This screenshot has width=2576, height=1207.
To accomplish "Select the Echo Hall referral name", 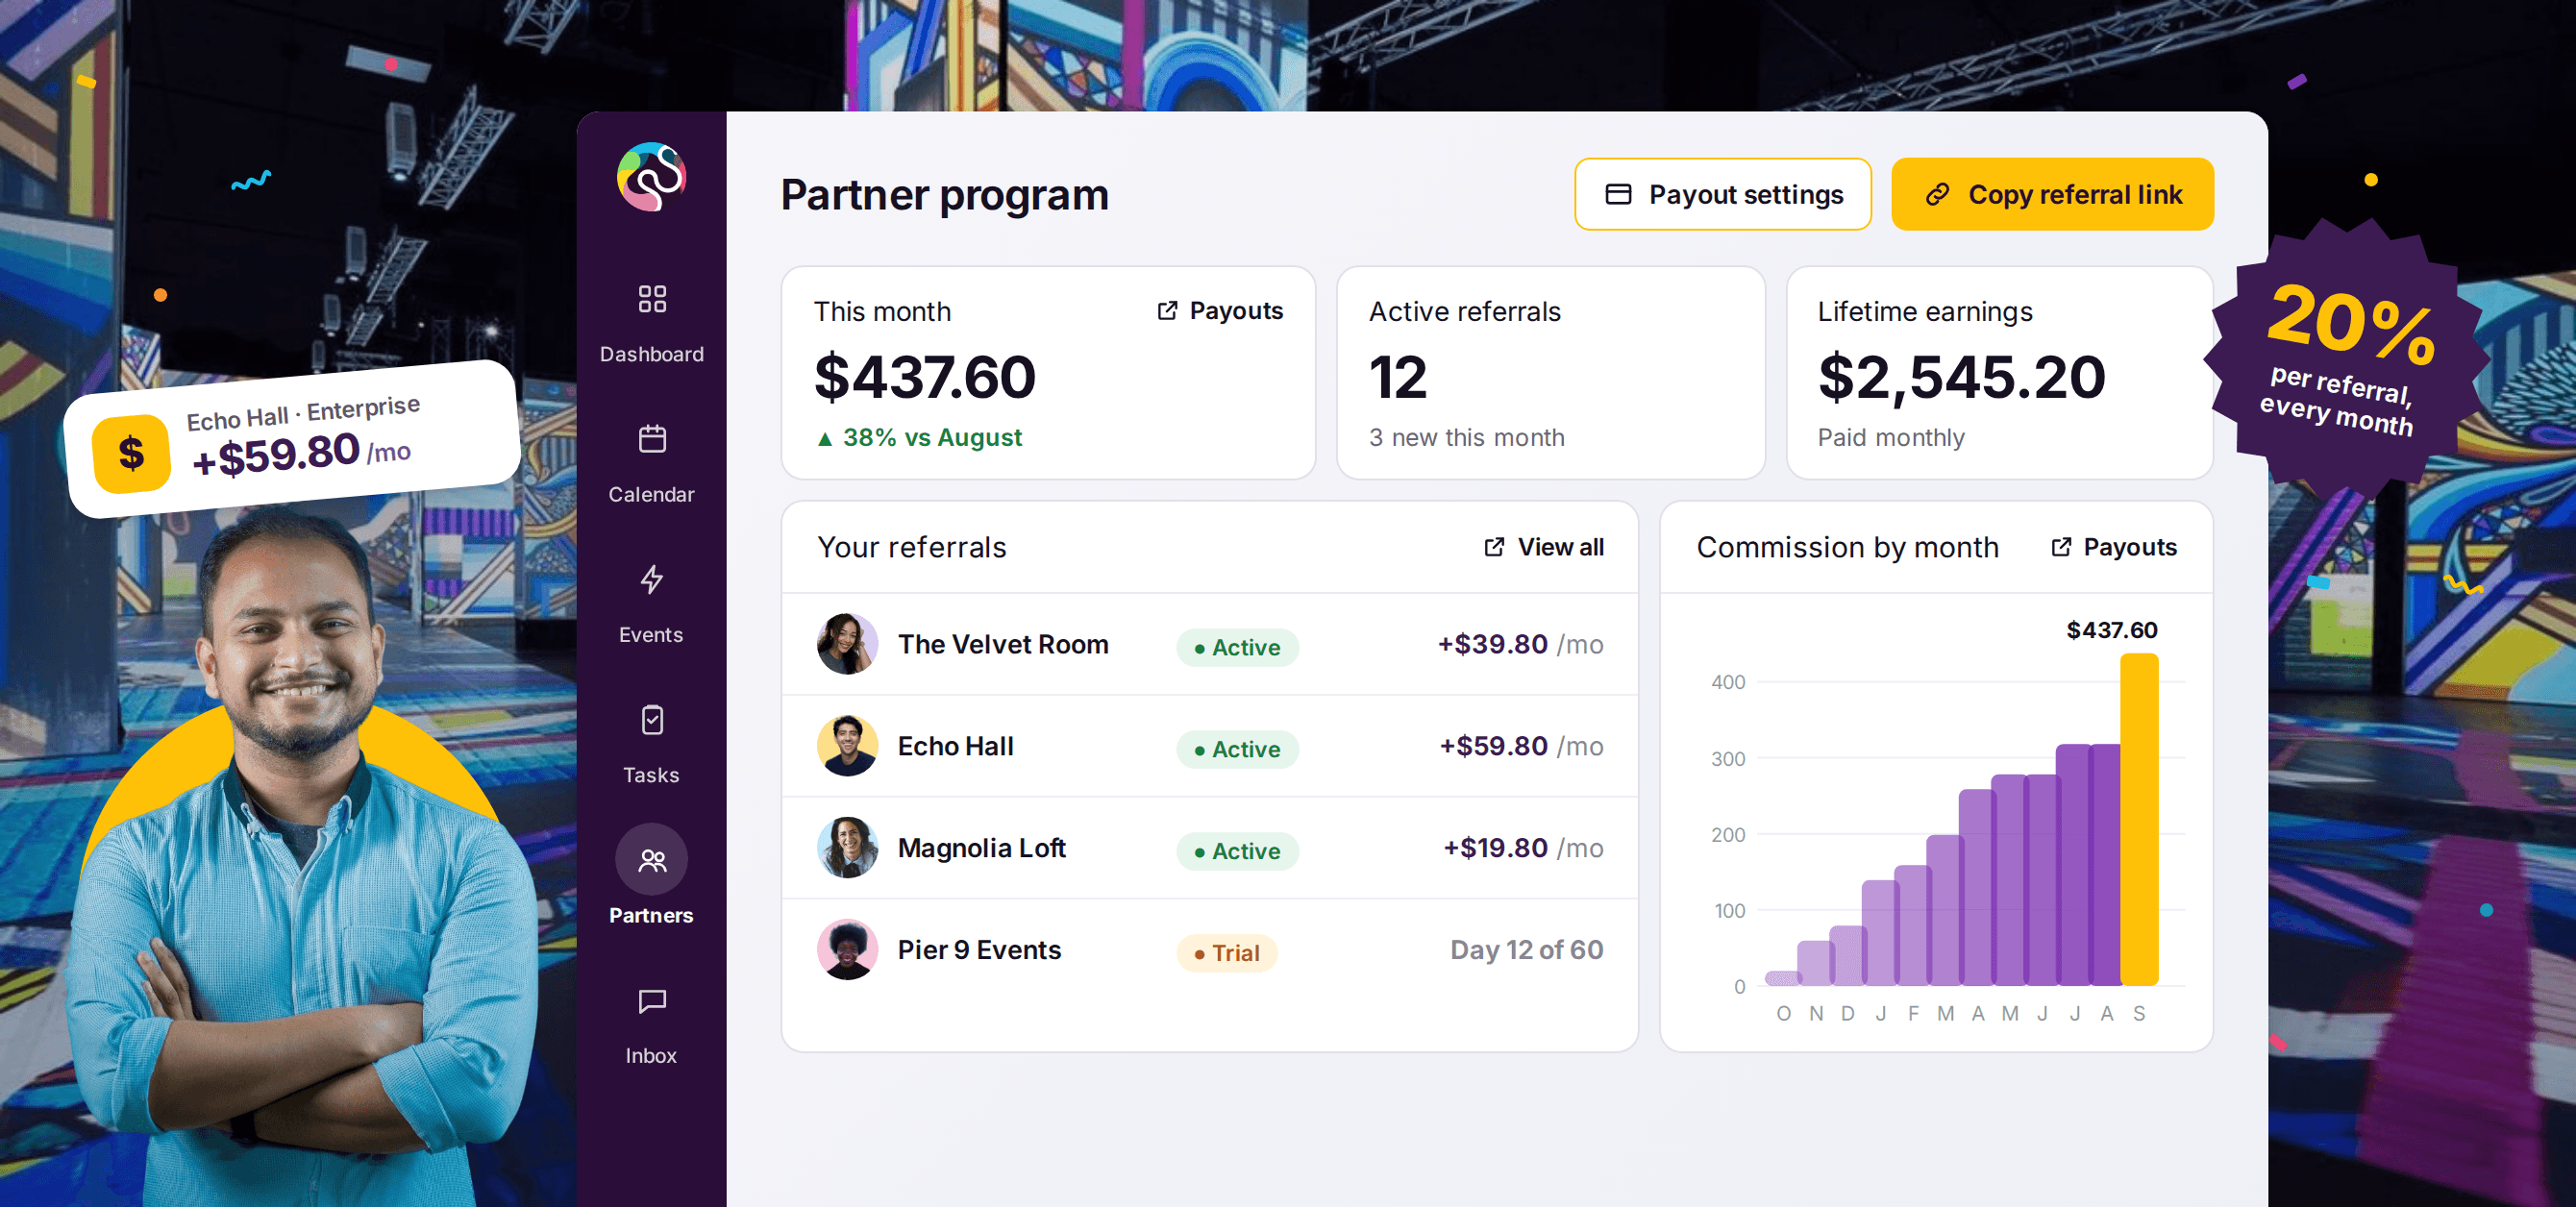I will pos(955,746).
